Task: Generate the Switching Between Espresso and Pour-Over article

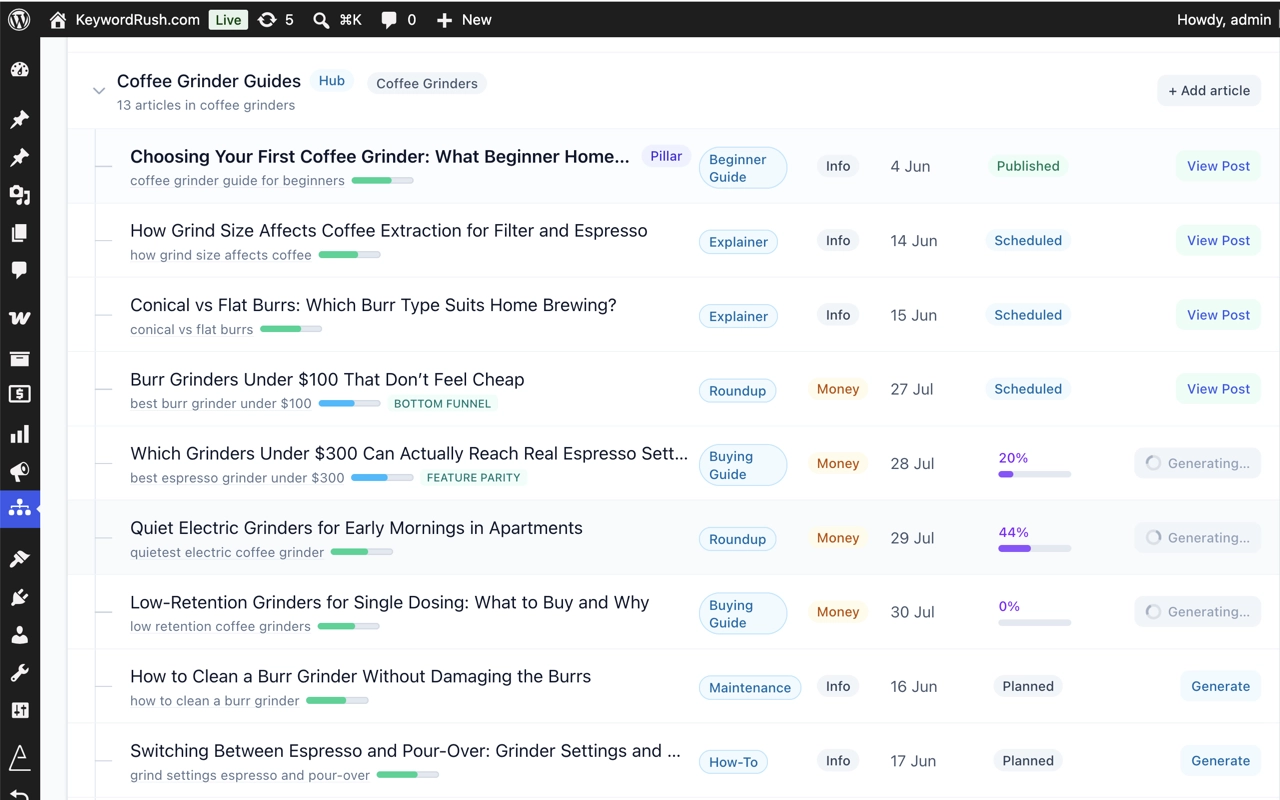Action: coord(1220,760)
